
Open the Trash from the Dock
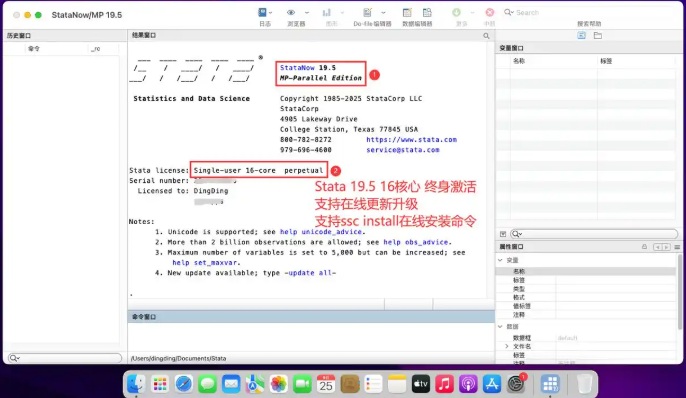pyautogui.click(x=584, y=384)
